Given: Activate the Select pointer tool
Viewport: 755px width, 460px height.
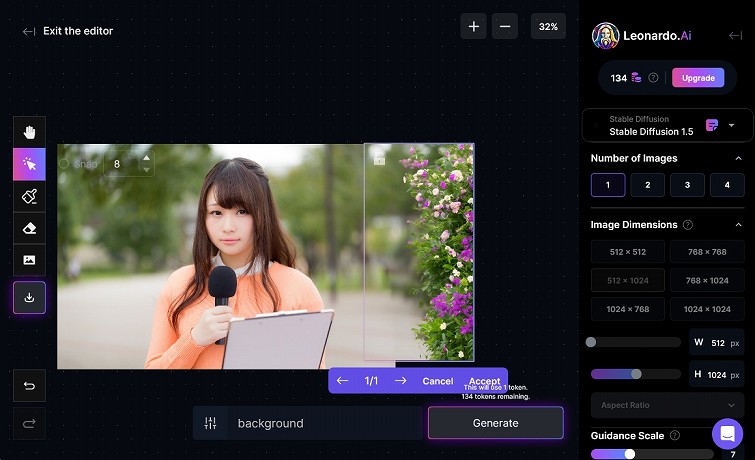Looking at the screenshot, I should 29,164.
